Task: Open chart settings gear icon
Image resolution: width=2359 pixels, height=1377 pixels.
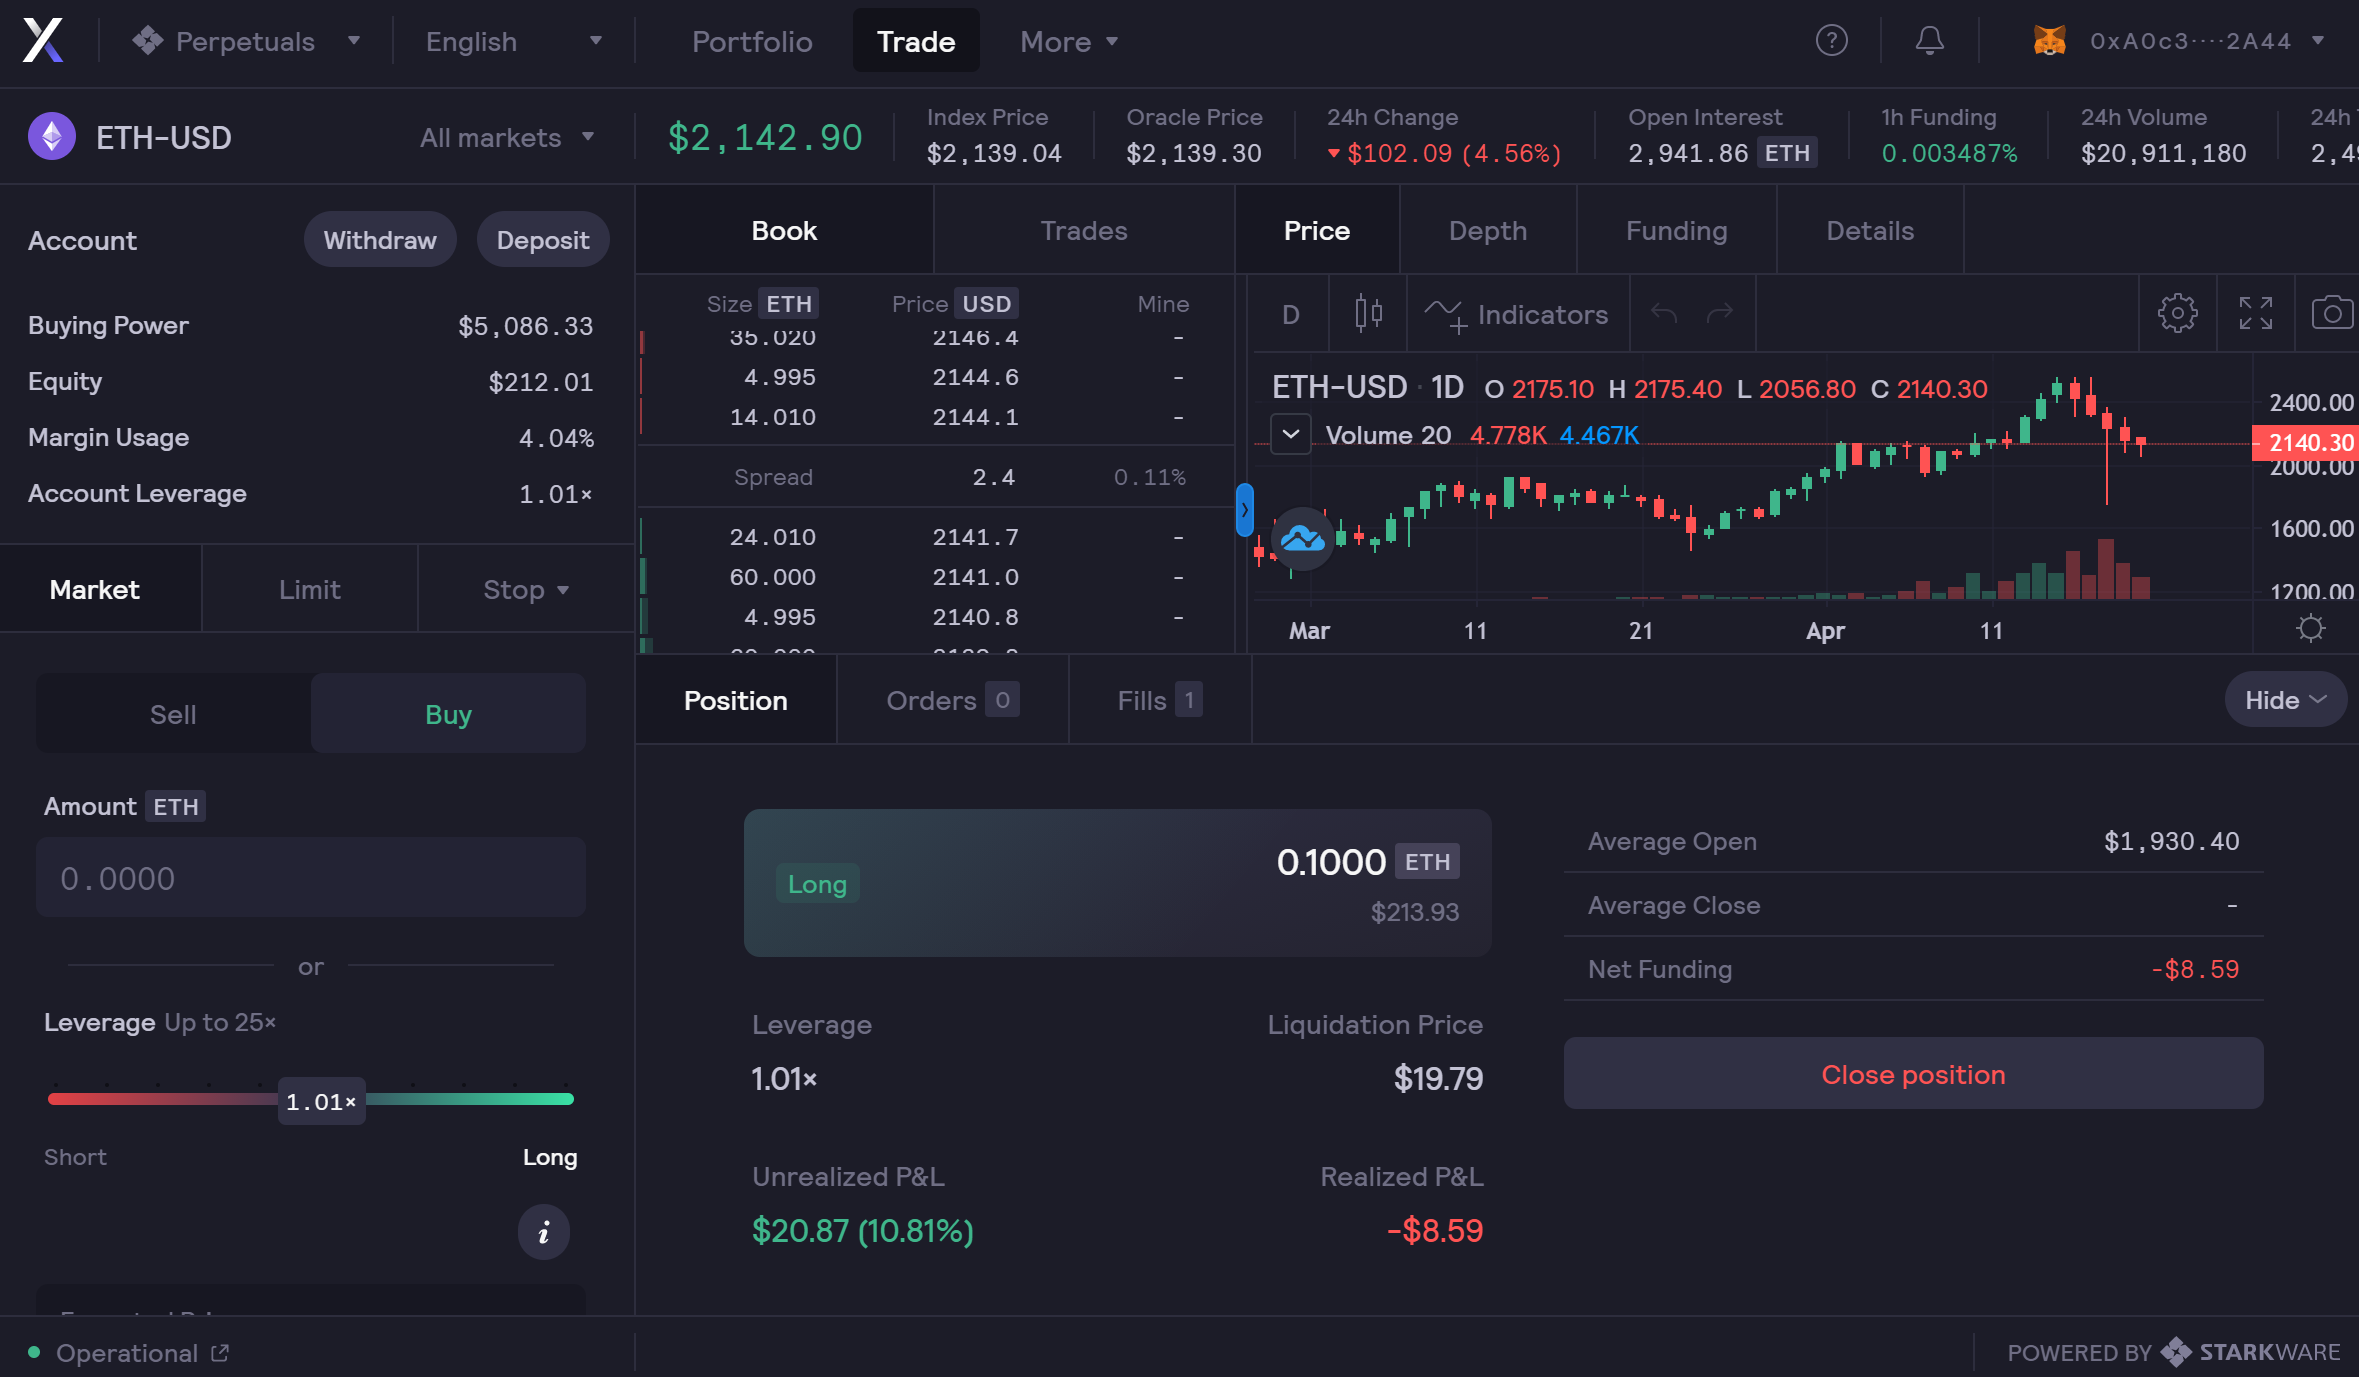Action: tap(2177, 314)
